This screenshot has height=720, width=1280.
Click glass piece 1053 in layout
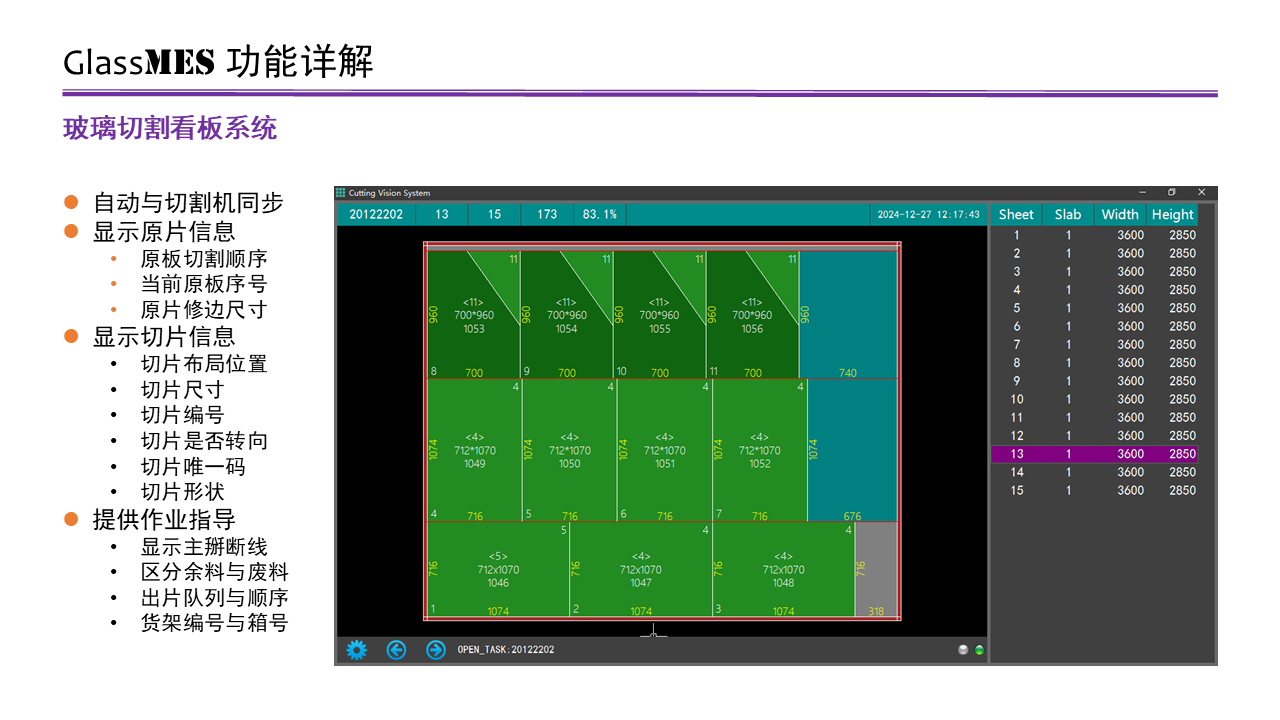[473, 314]
